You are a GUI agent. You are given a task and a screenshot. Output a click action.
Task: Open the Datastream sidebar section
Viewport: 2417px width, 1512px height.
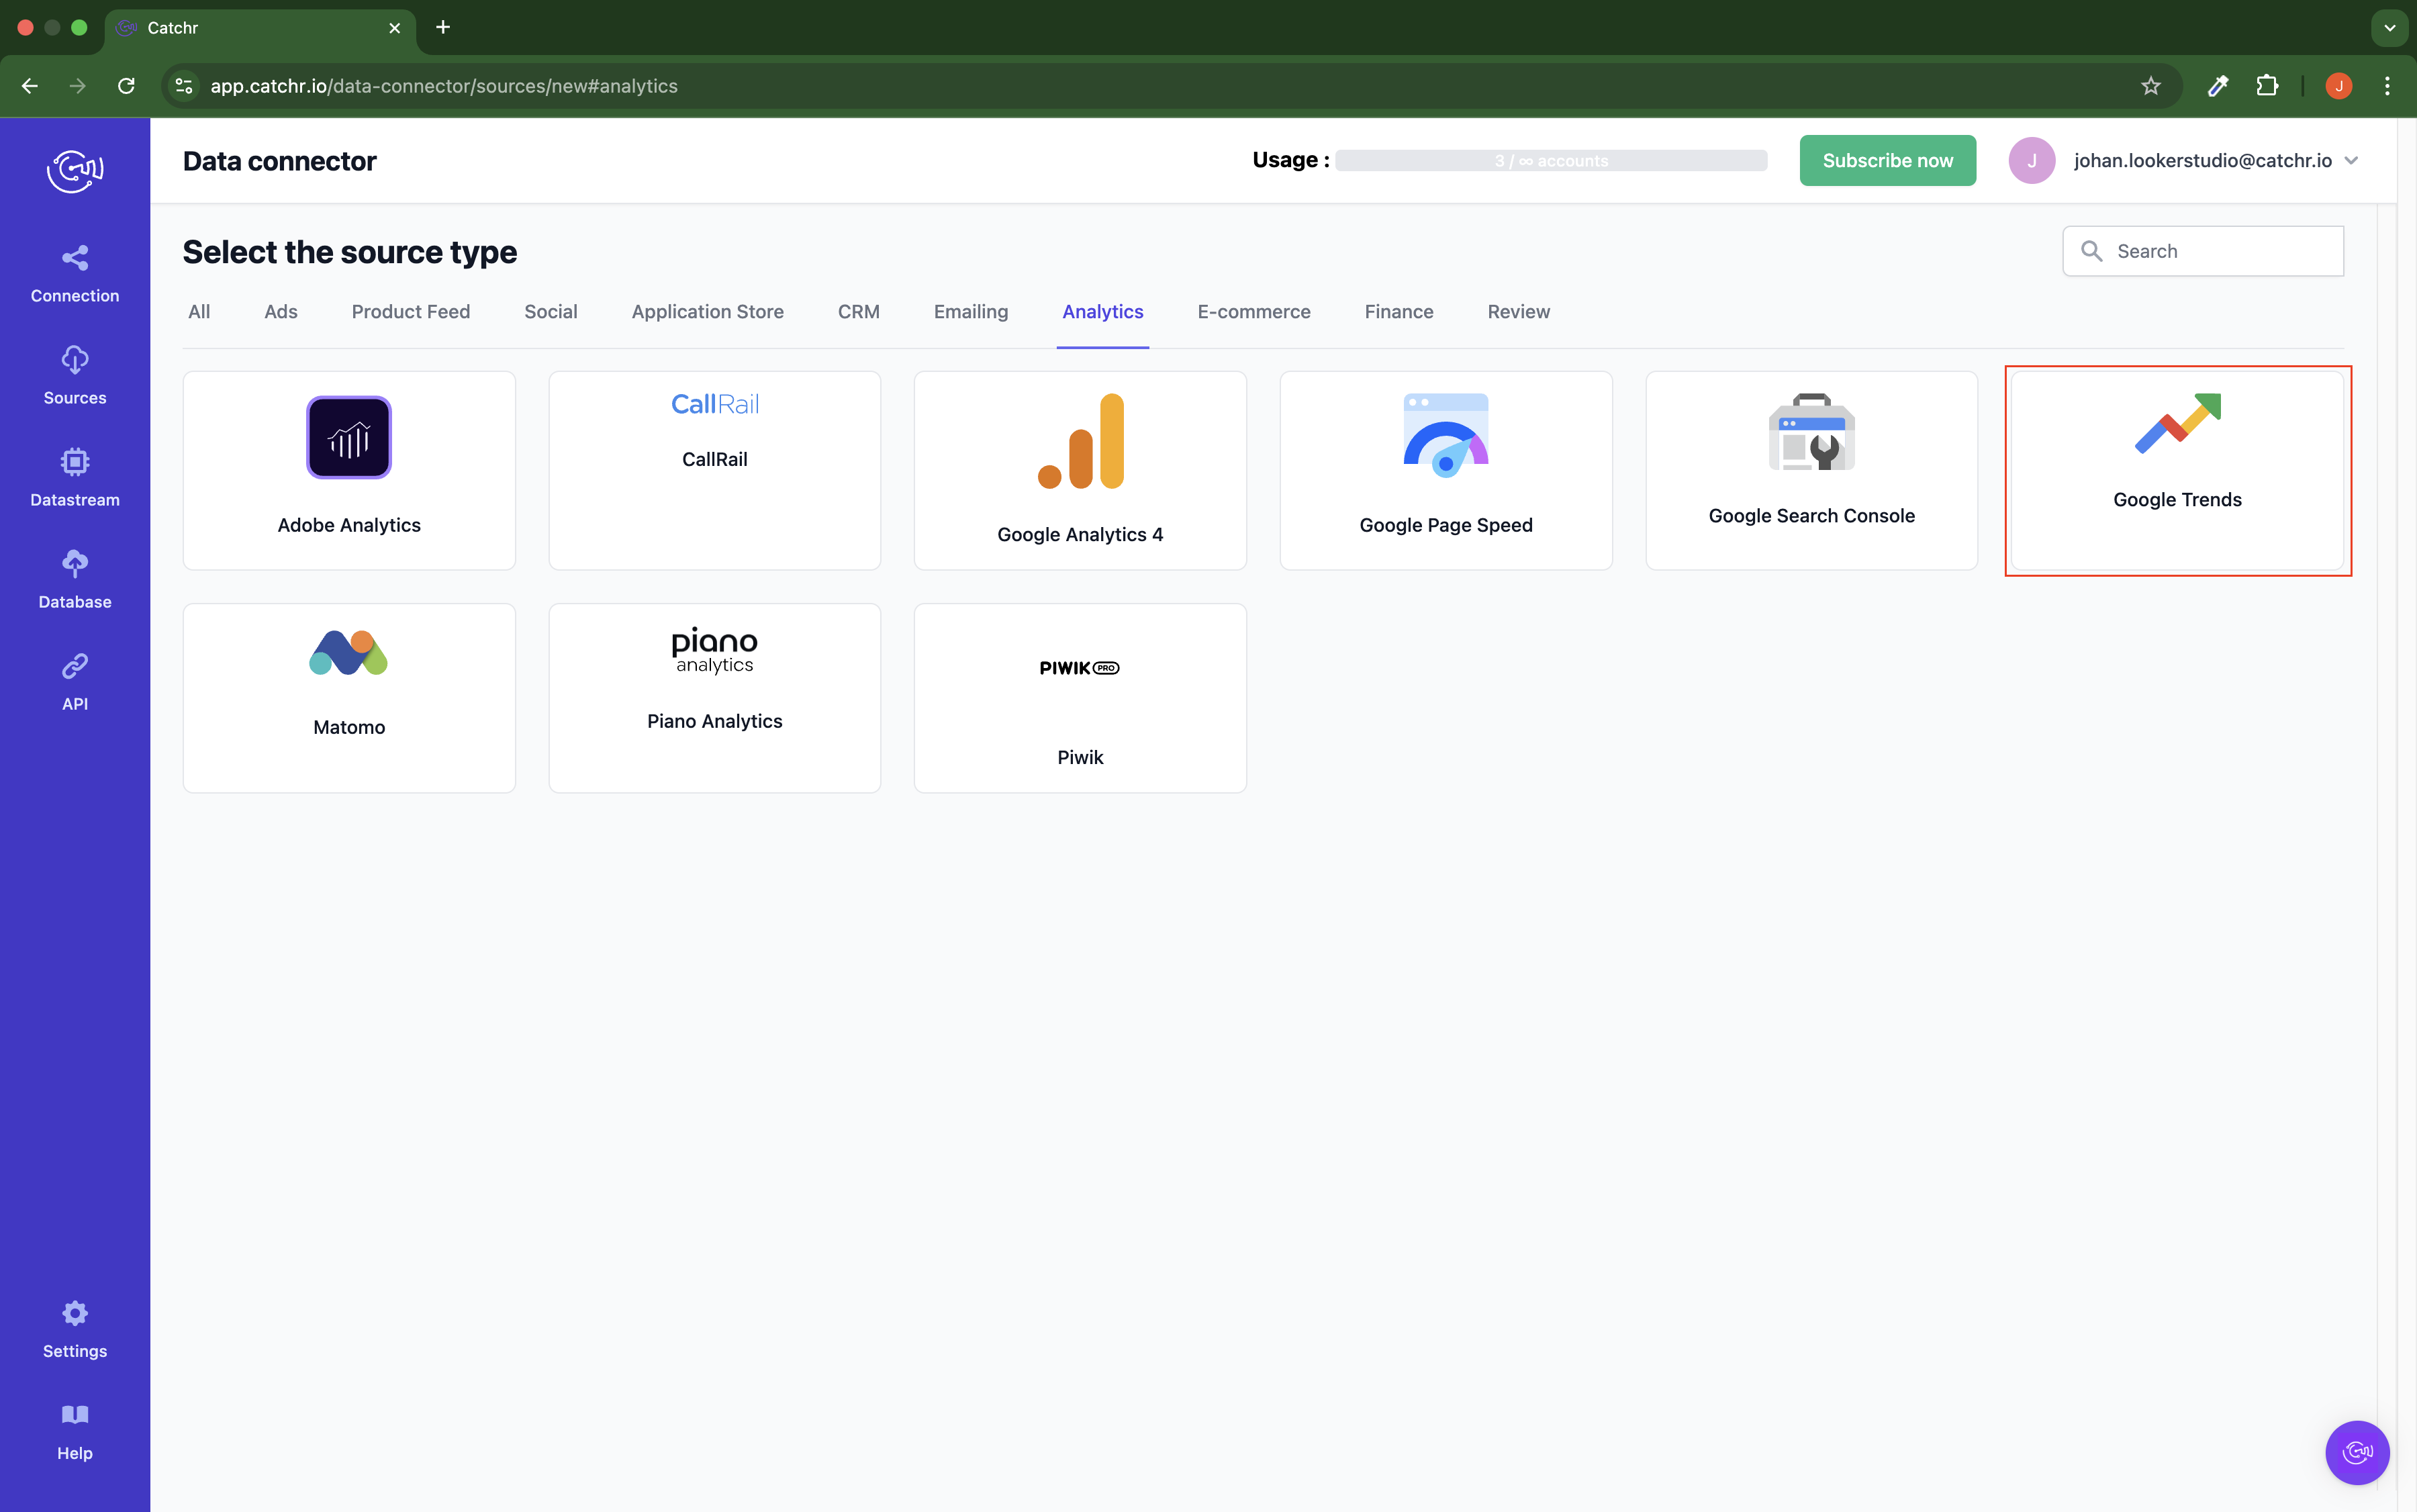click(x=75, y=478)
